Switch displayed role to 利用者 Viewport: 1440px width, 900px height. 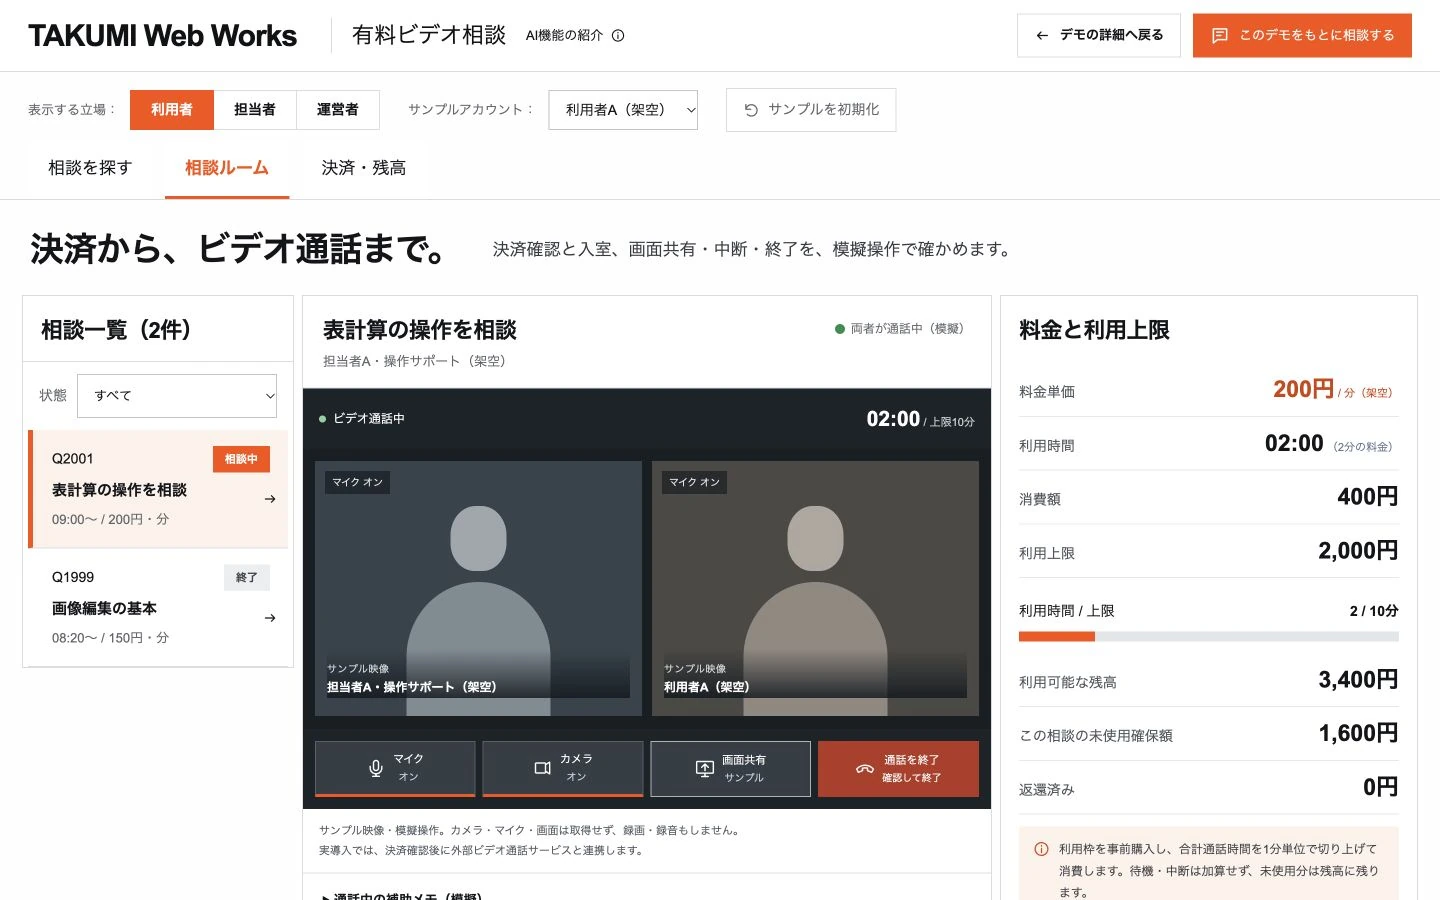pyautogui.click(x=172, y=110)
